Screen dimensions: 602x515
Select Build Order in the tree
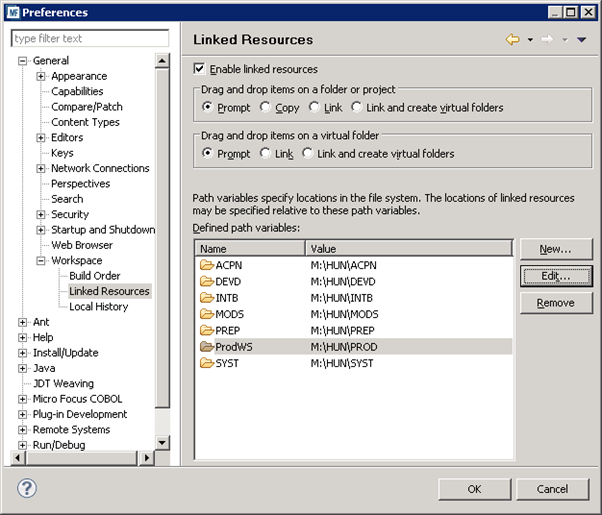[x=94, y=276]
